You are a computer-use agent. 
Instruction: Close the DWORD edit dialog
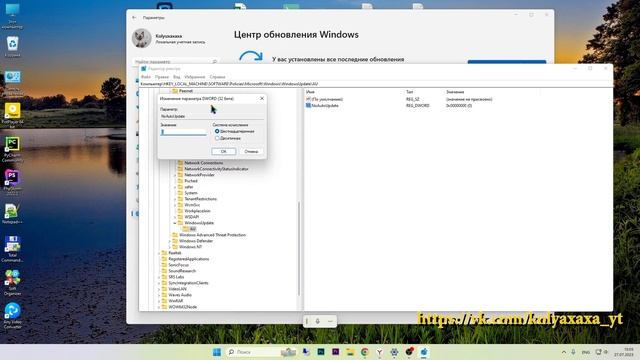pyautogui.click(x=262, y=98)
